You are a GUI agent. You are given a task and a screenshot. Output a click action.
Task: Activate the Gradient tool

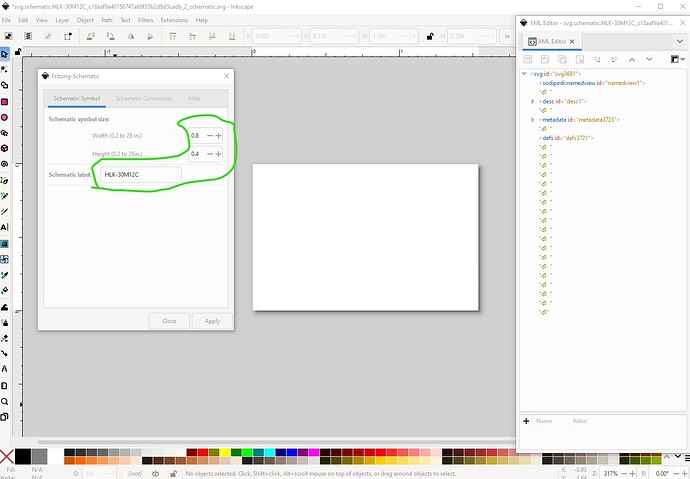[x=4, y=244]
